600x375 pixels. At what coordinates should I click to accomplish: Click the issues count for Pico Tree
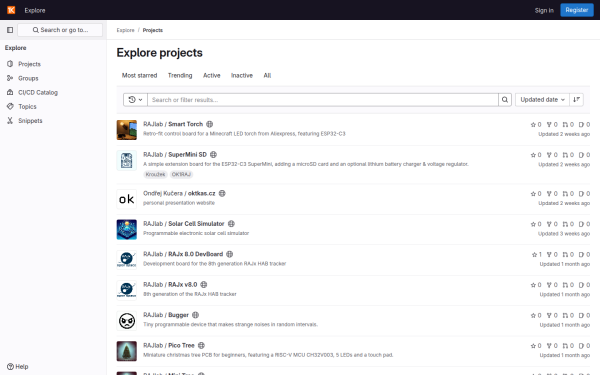584,346
